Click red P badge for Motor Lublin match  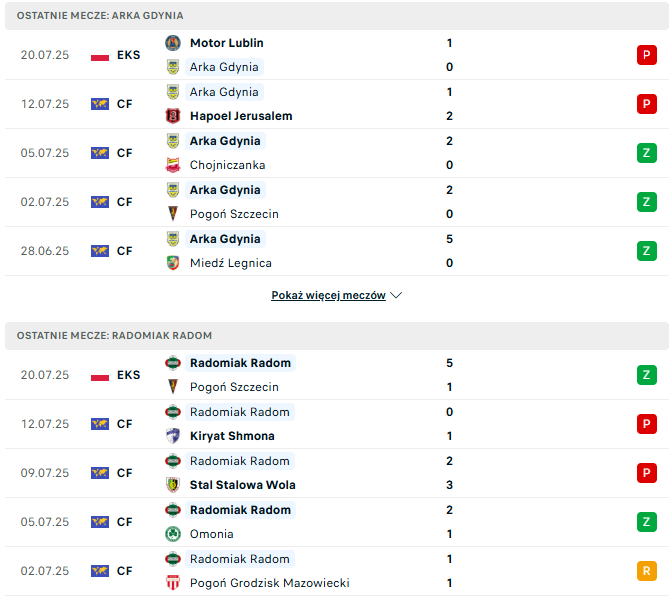[647, 55]
